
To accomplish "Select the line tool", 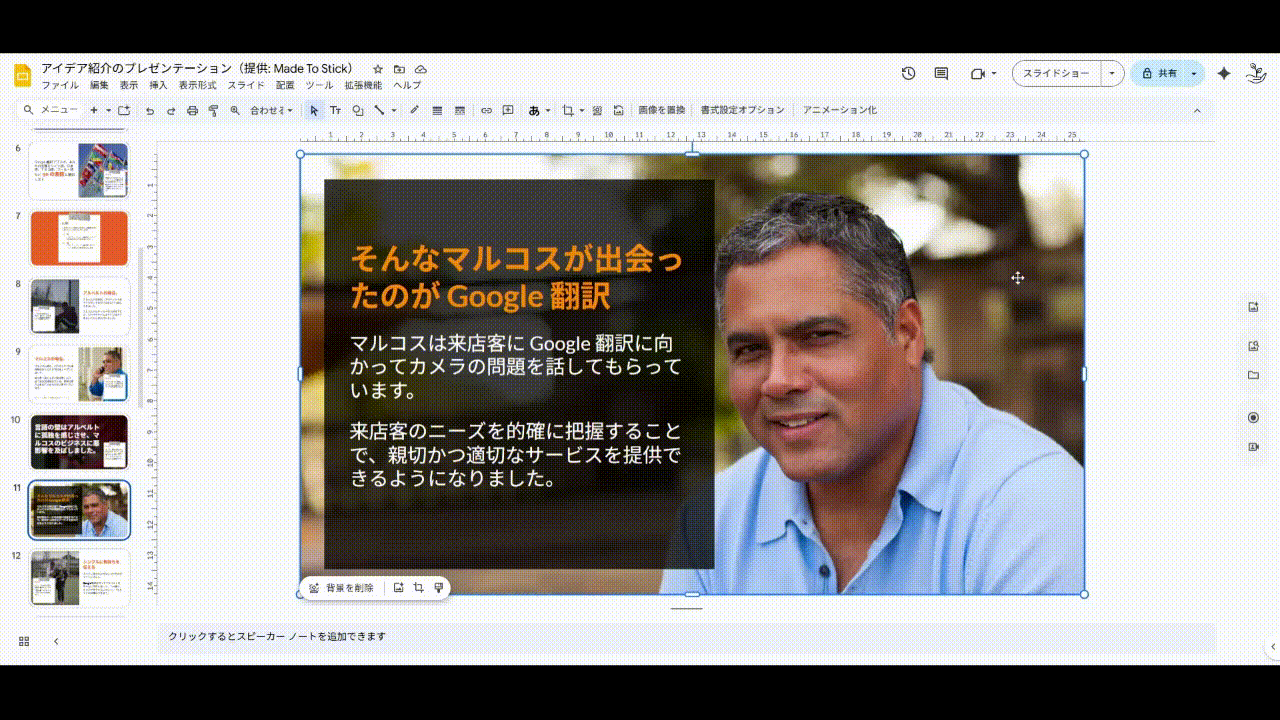I will click(x=379, y=110).
